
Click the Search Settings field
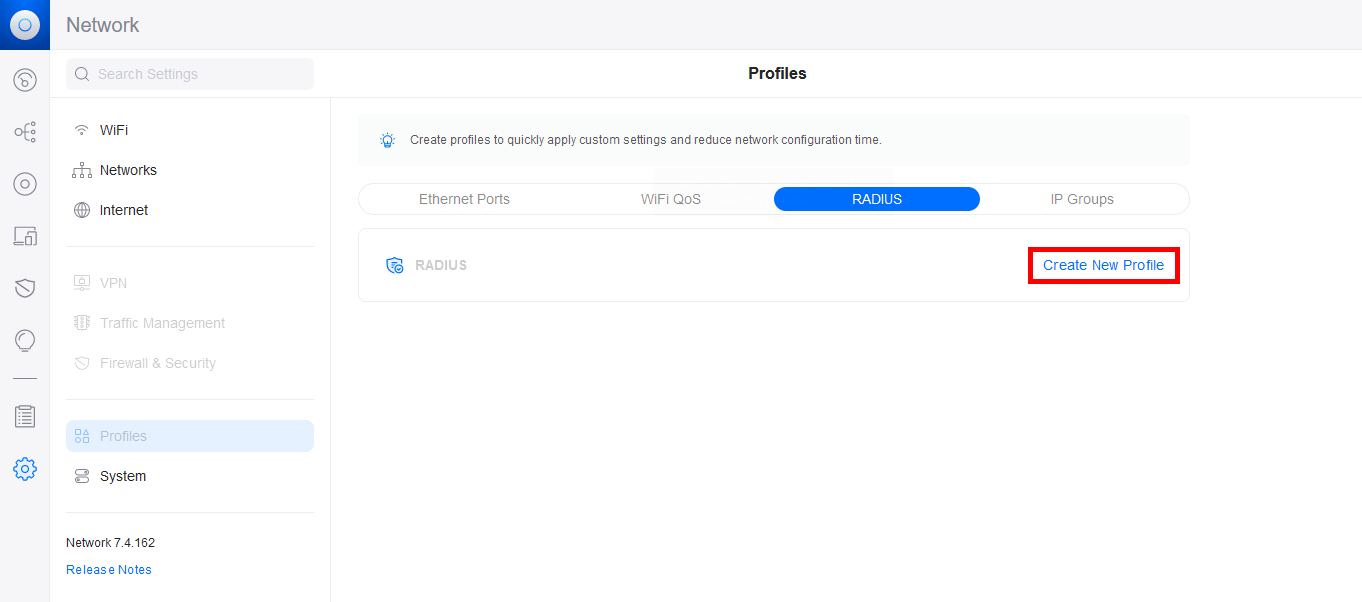pos(189,73)
